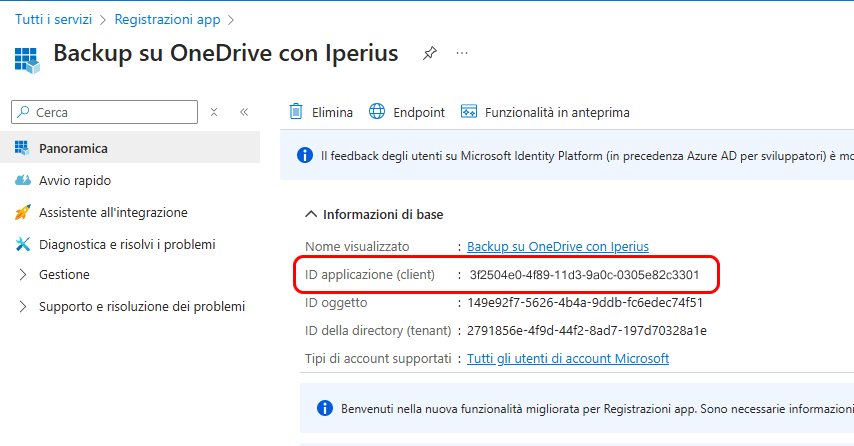Click the ID della directory (tenant) label

point(378,331)
